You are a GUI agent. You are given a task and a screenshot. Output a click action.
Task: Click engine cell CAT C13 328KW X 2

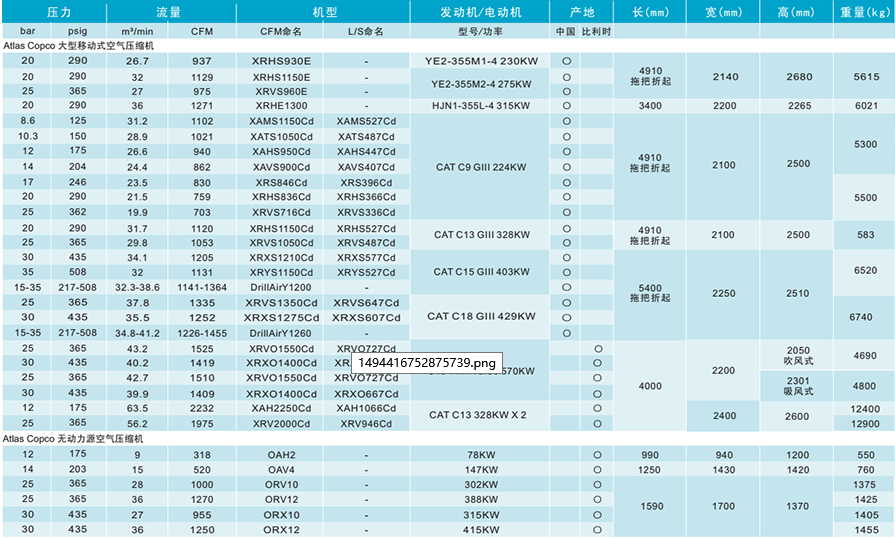(477, 415)
